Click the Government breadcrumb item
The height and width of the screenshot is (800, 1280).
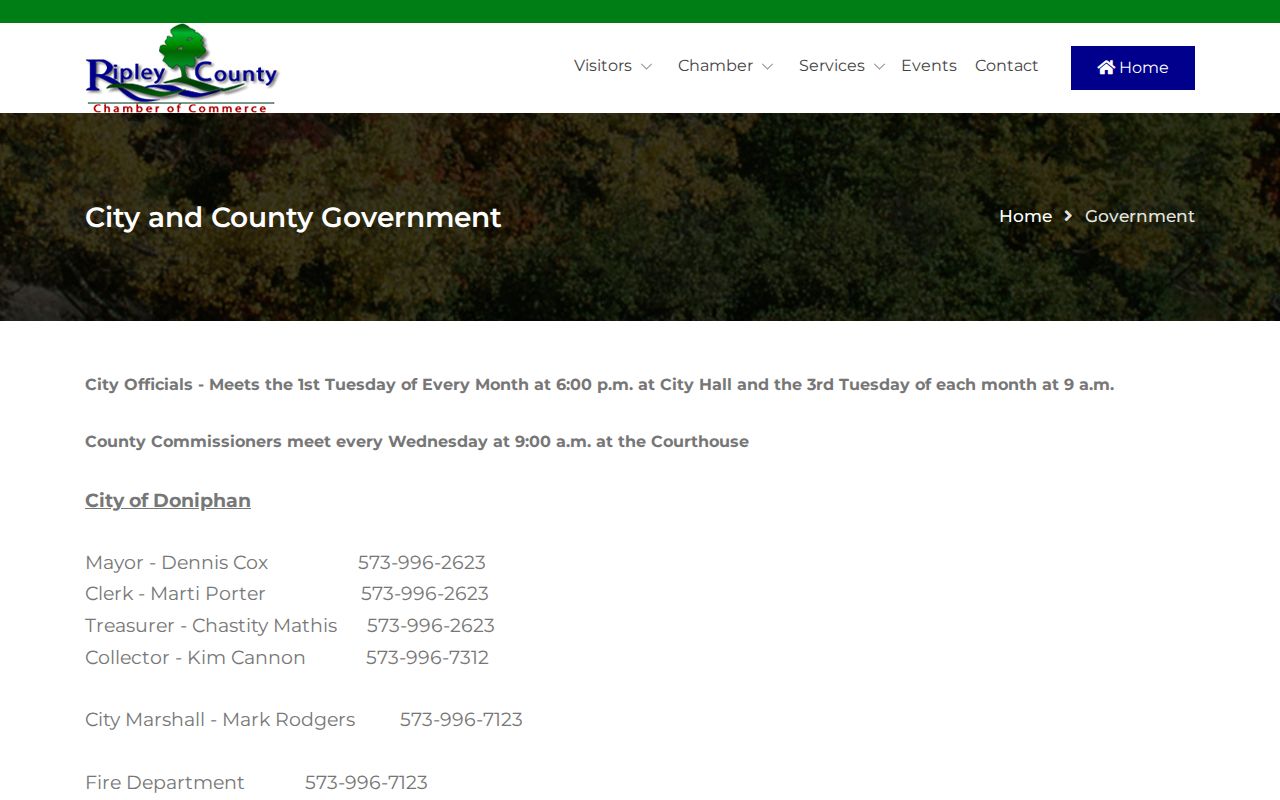click(x=1140, y=216)
